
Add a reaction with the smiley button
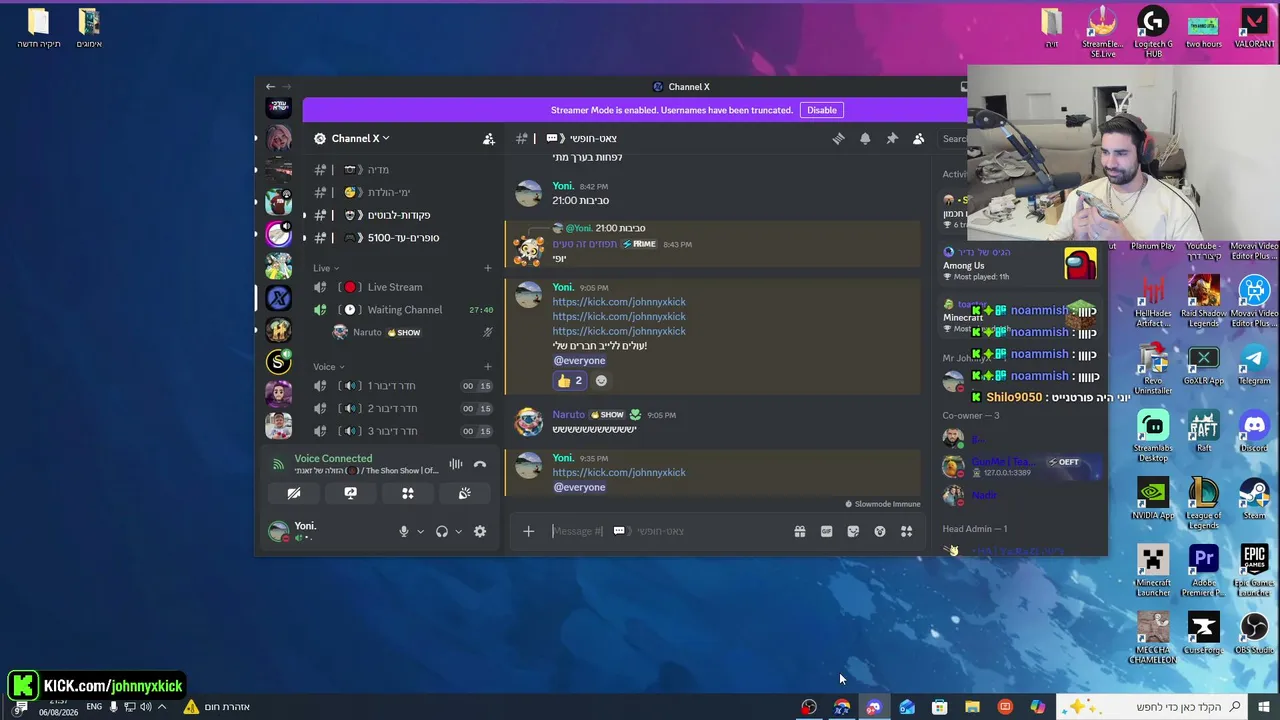(601, 381)
